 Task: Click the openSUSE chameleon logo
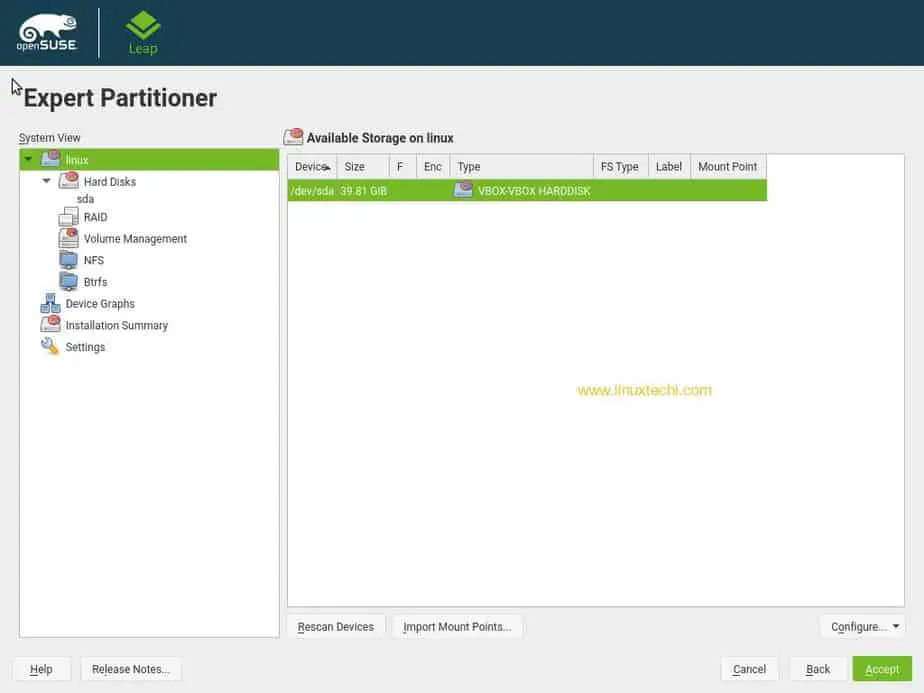point(47,32)
